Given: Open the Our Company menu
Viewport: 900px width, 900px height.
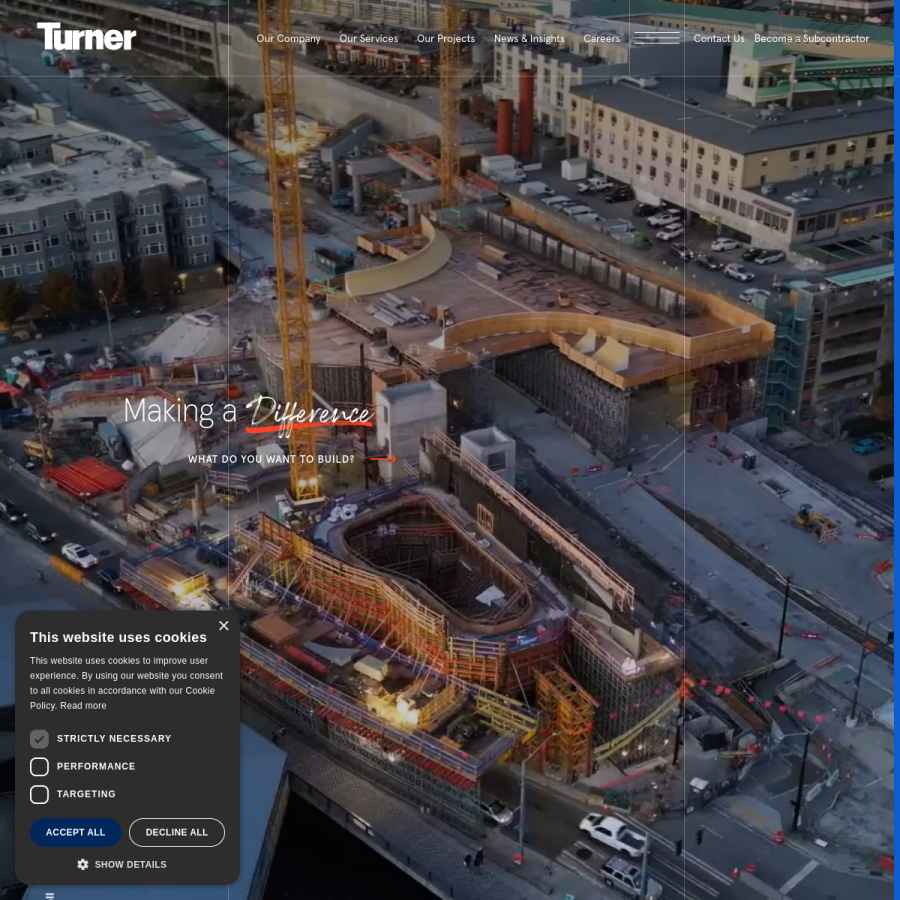Looking at the screenshot, I should pyautogui.click(x=288, y=38).
